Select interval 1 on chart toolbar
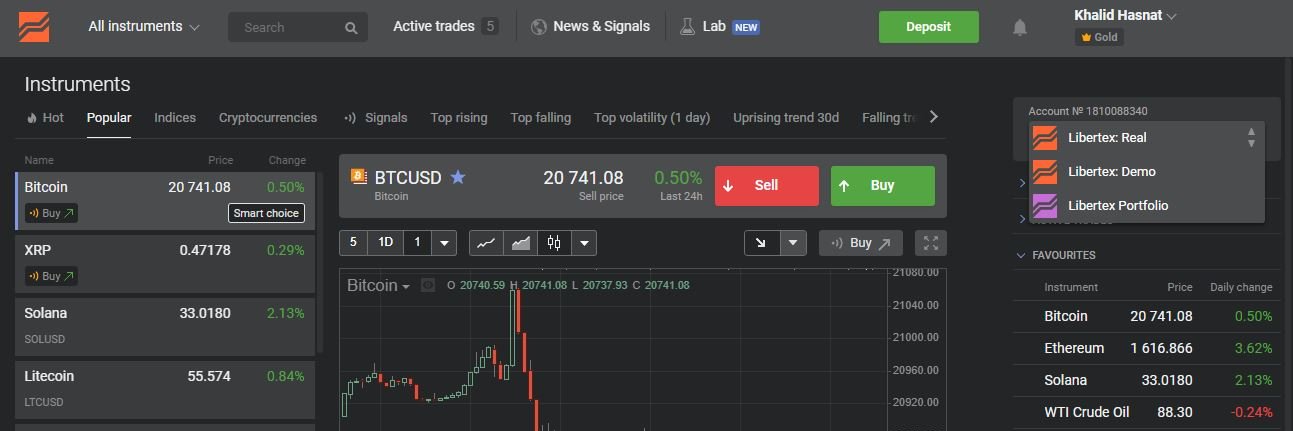The width and height of the screenshot is (1293, 431). click(x=418, y=243)
